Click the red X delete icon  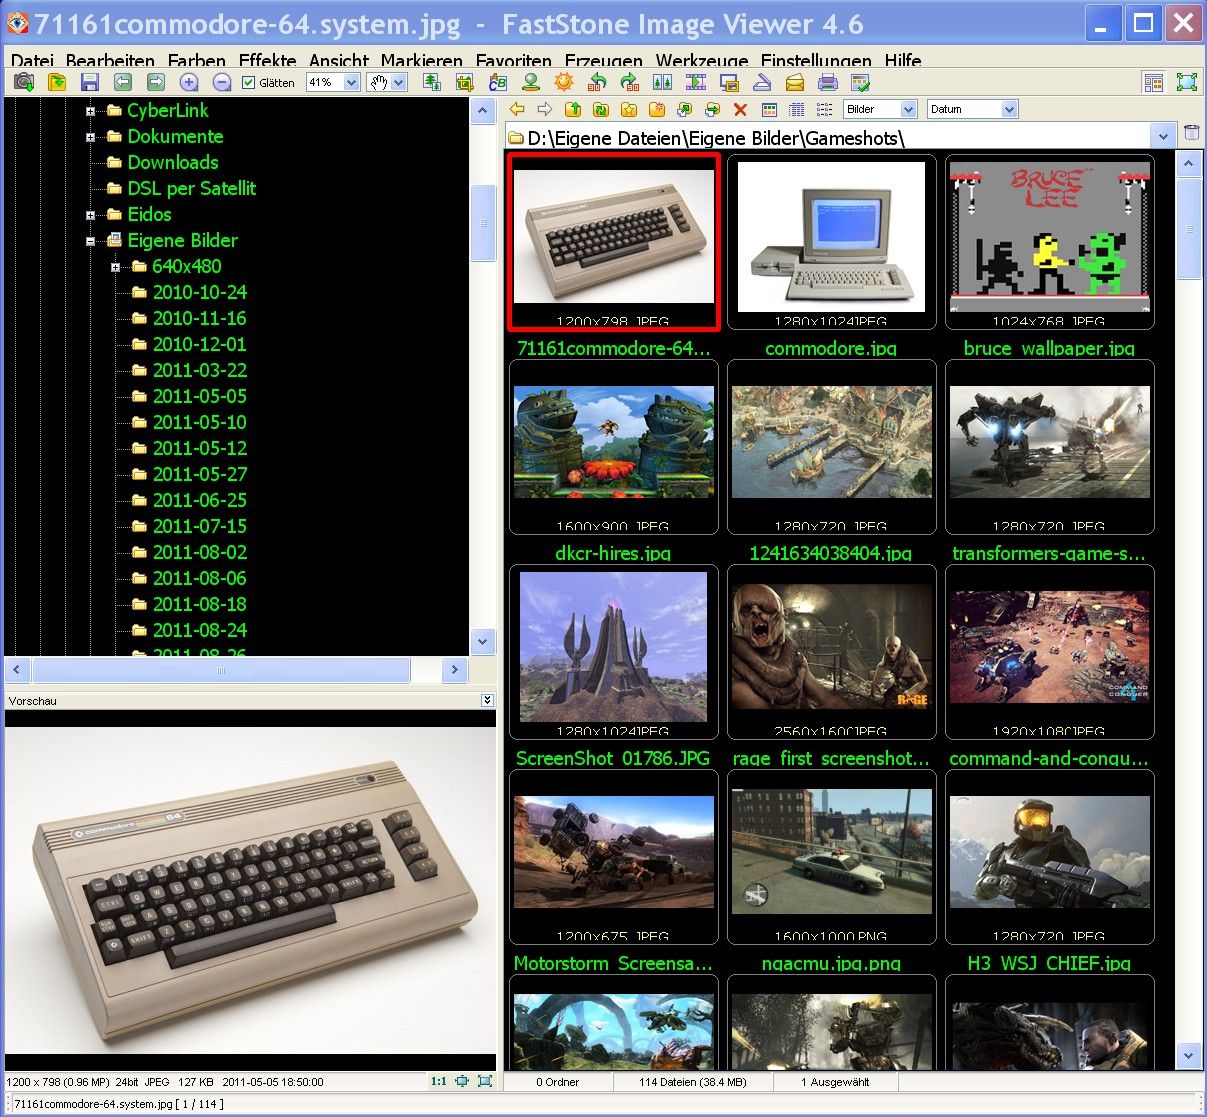[x=740, y=110]
